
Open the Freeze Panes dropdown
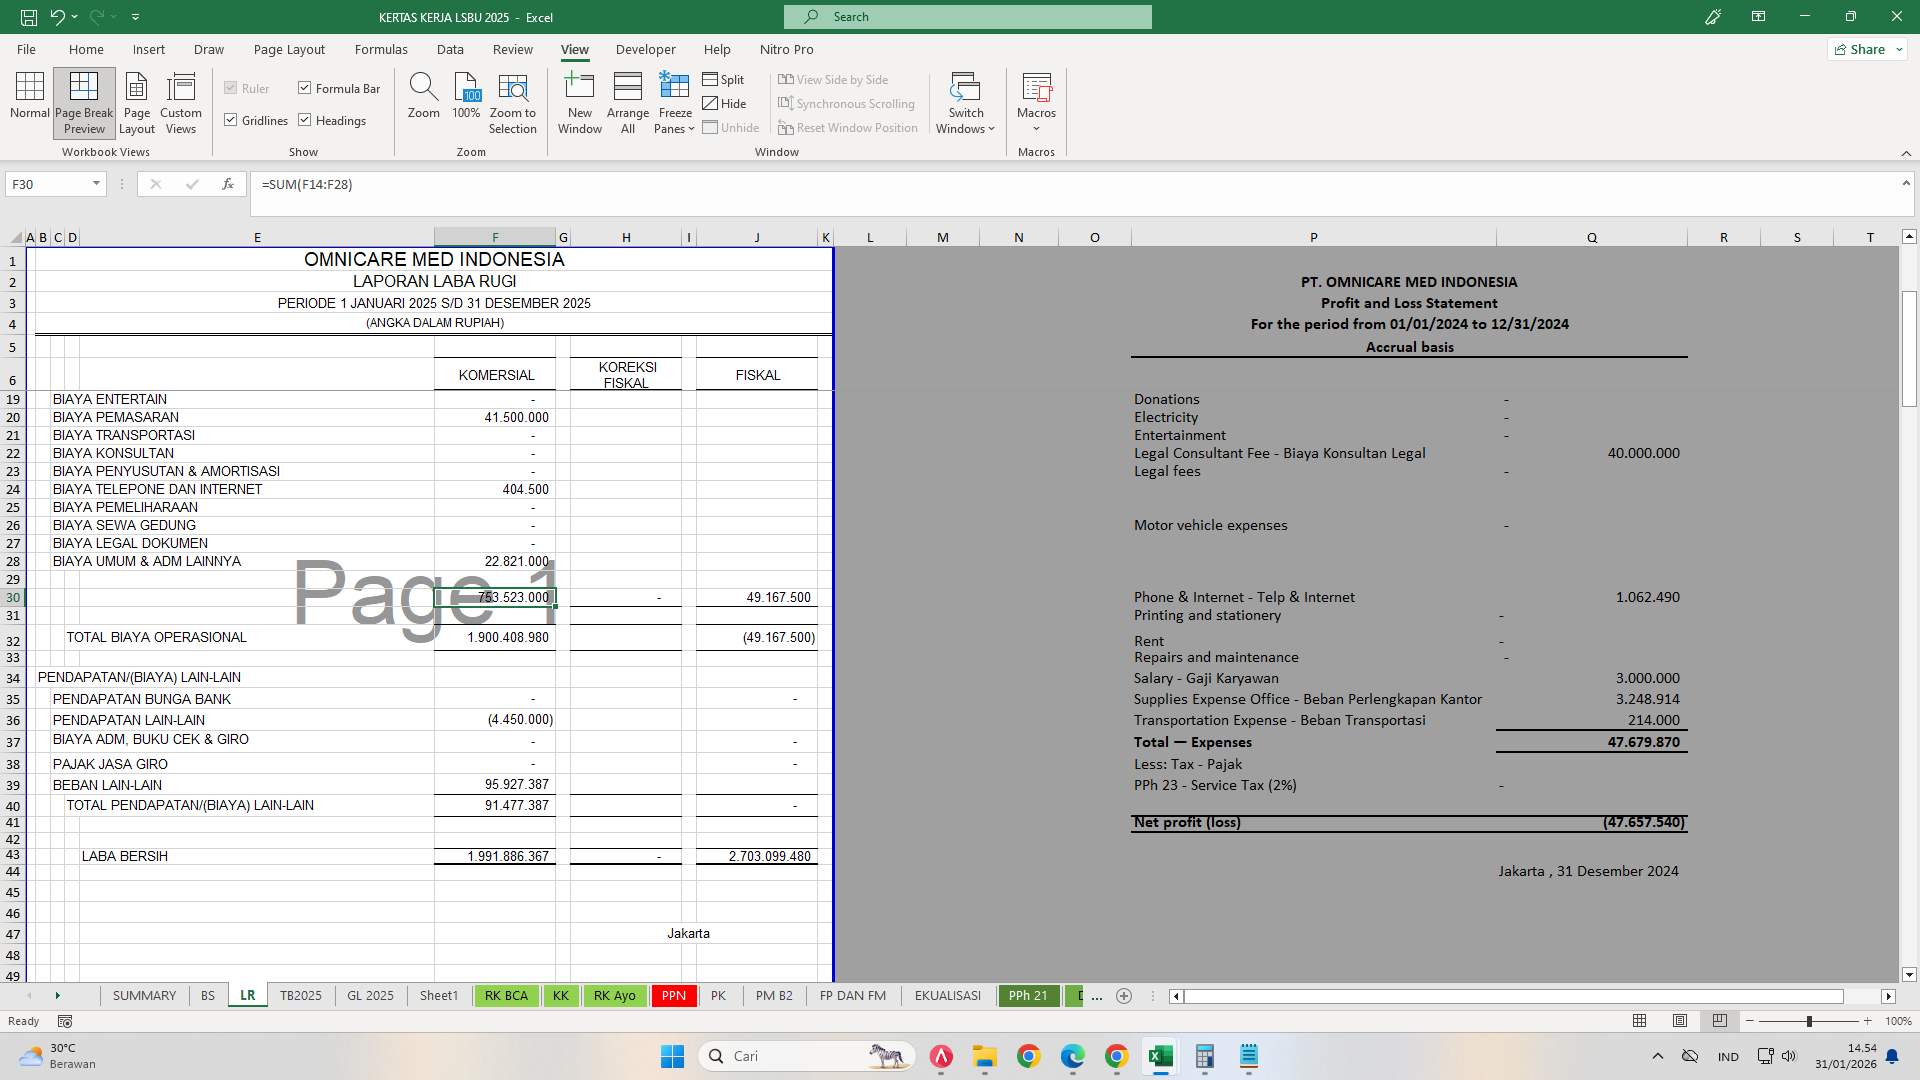pyautogui.click(x=674, y=101)
